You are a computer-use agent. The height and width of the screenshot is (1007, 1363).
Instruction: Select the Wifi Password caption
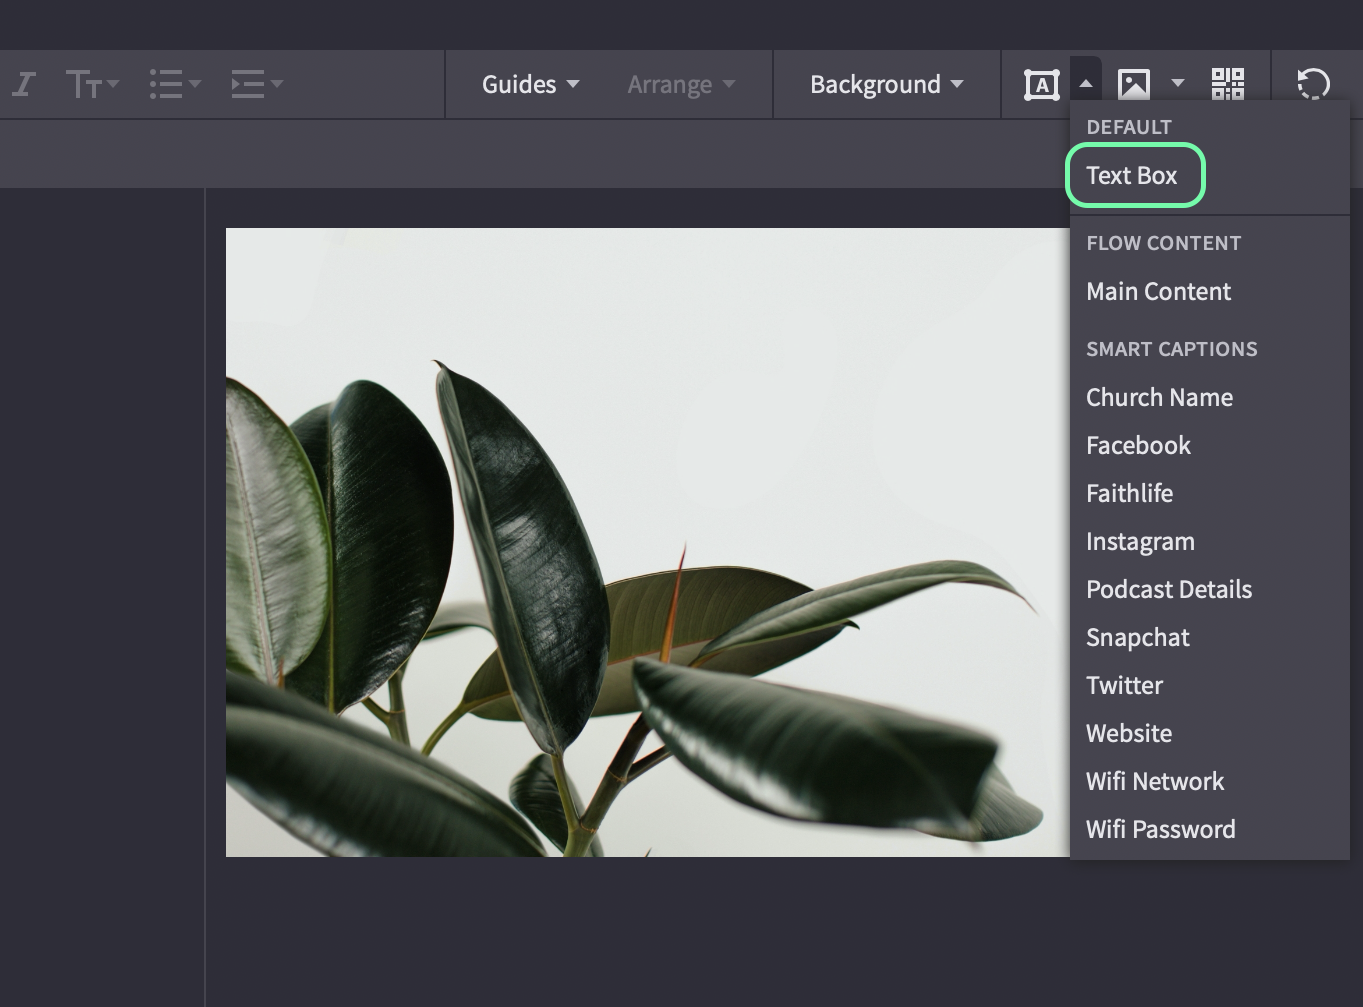point(1161,829)
